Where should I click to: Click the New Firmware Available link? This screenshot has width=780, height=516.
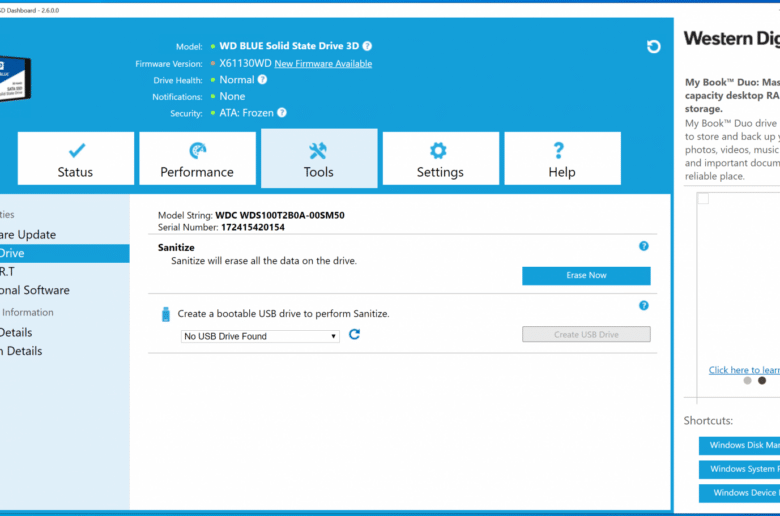(323, 64)
